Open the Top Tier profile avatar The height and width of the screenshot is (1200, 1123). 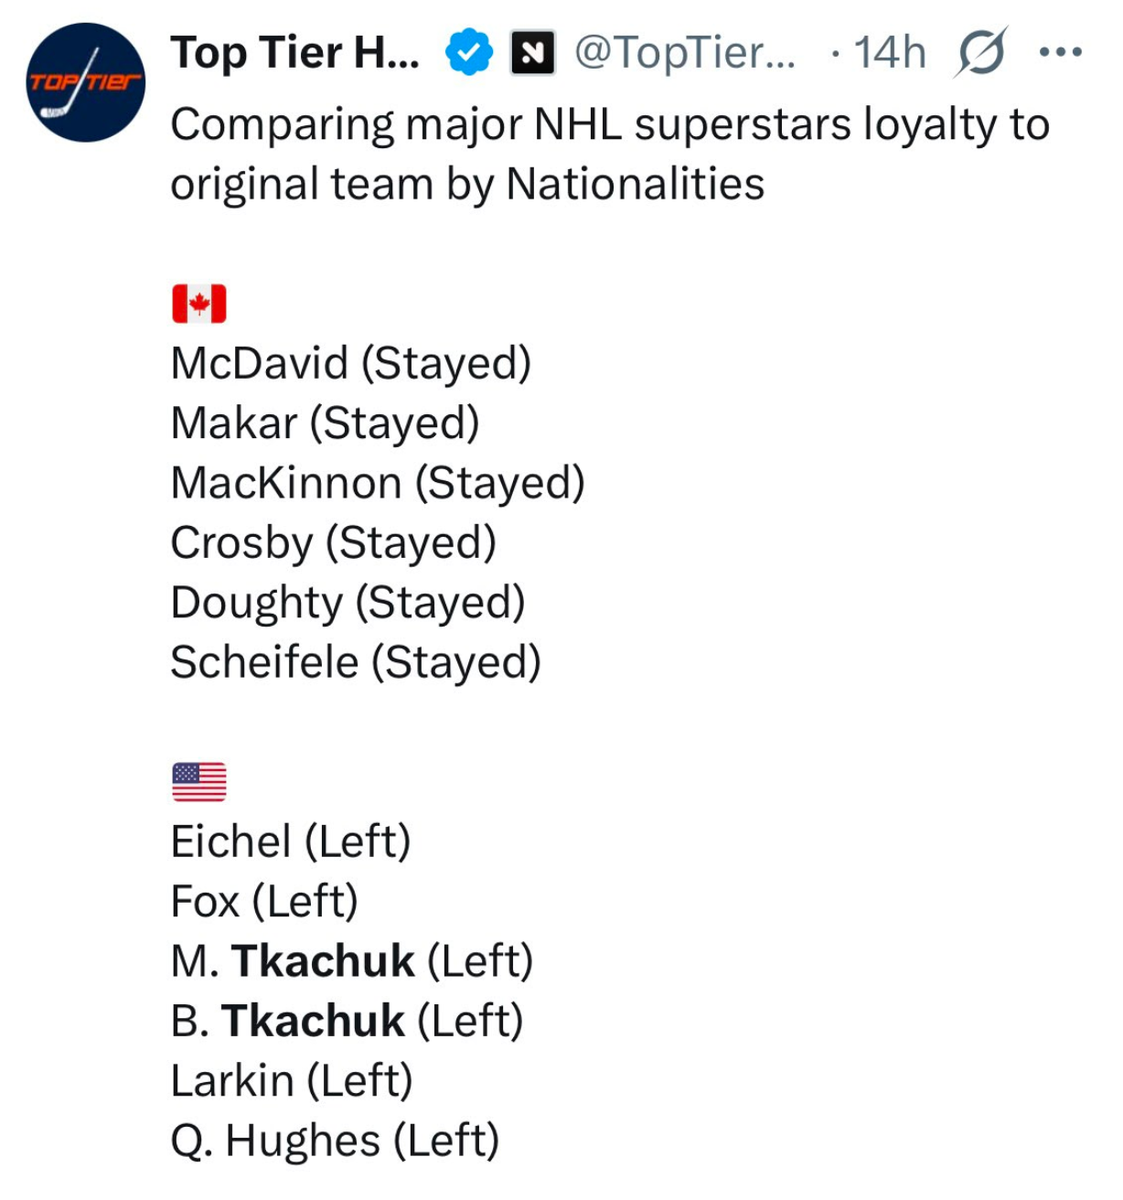pyautogui.click(x=85, y=82)
